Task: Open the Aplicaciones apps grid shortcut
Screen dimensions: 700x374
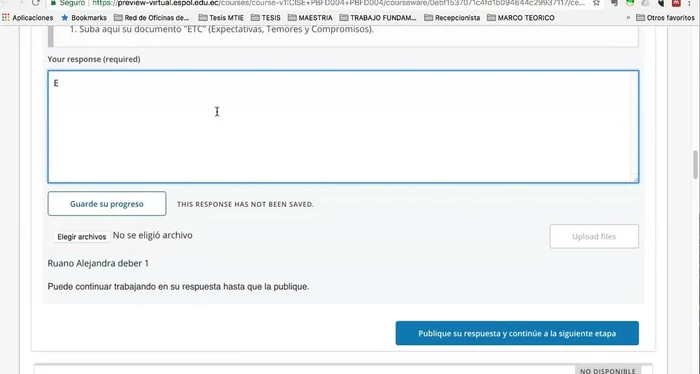Action: 28,18
